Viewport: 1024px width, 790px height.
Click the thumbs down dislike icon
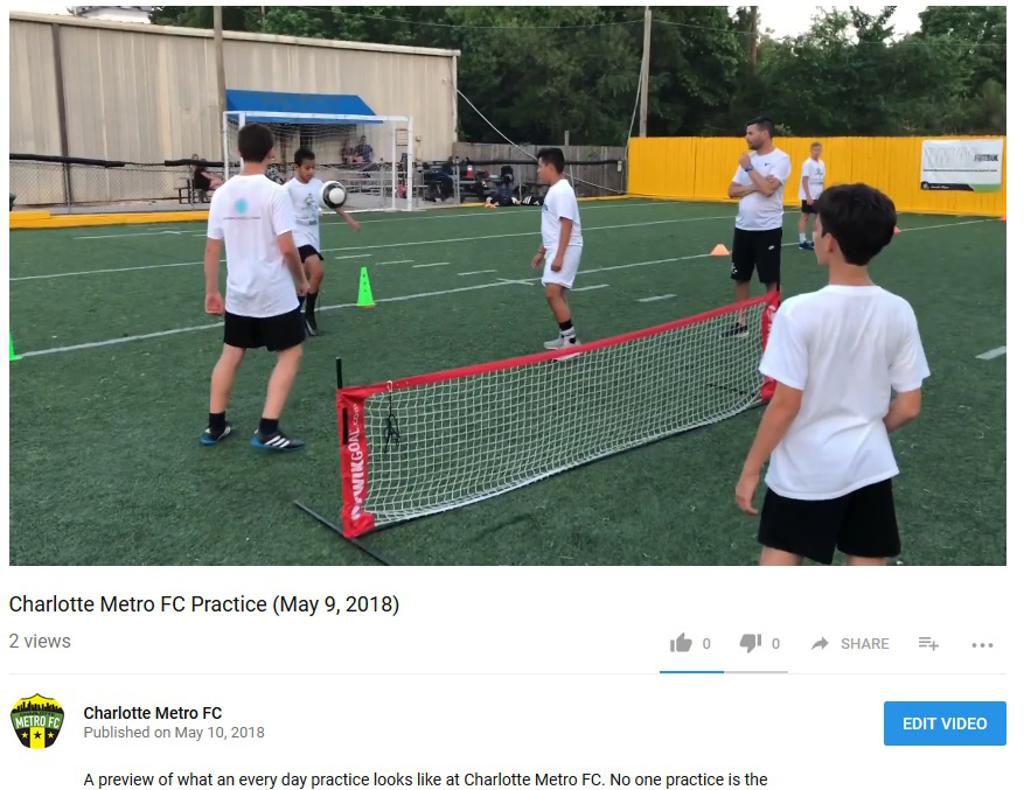(750, 643)
